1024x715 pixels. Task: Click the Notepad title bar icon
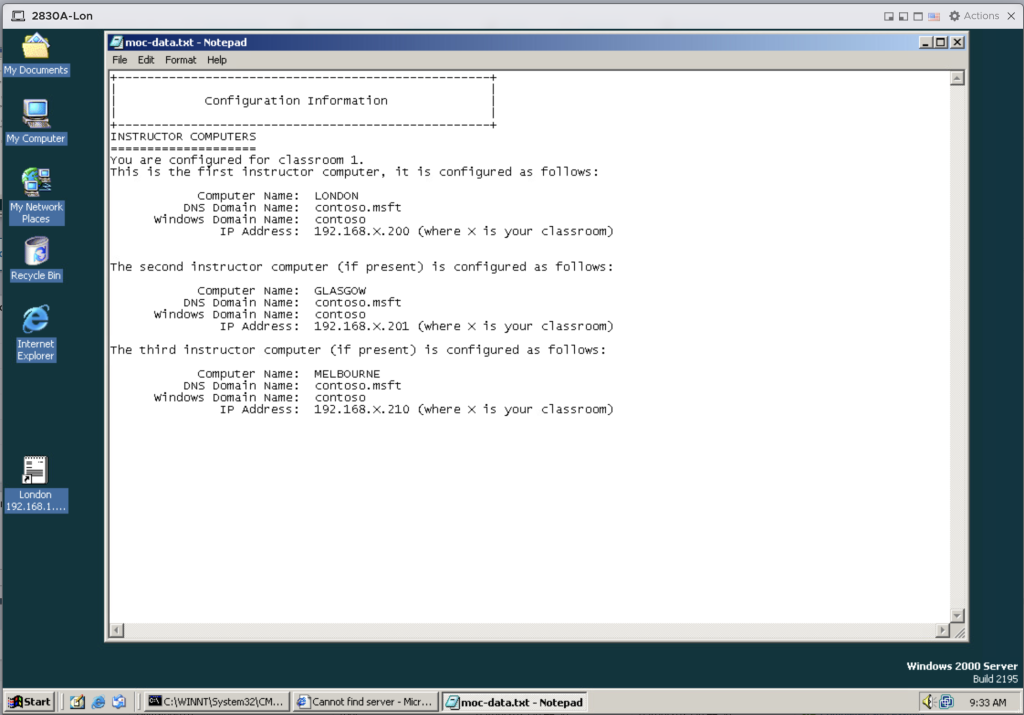tap(116, 42)
